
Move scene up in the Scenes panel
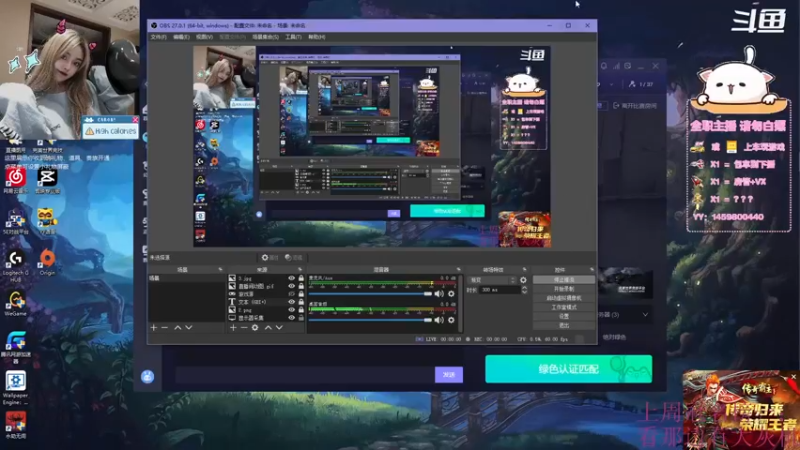(x=178, y=328)
